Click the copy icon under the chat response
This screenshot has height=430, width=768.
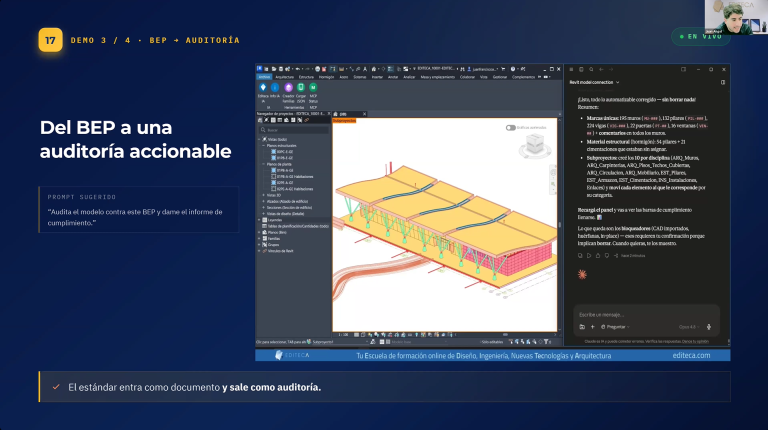(580, 256)
